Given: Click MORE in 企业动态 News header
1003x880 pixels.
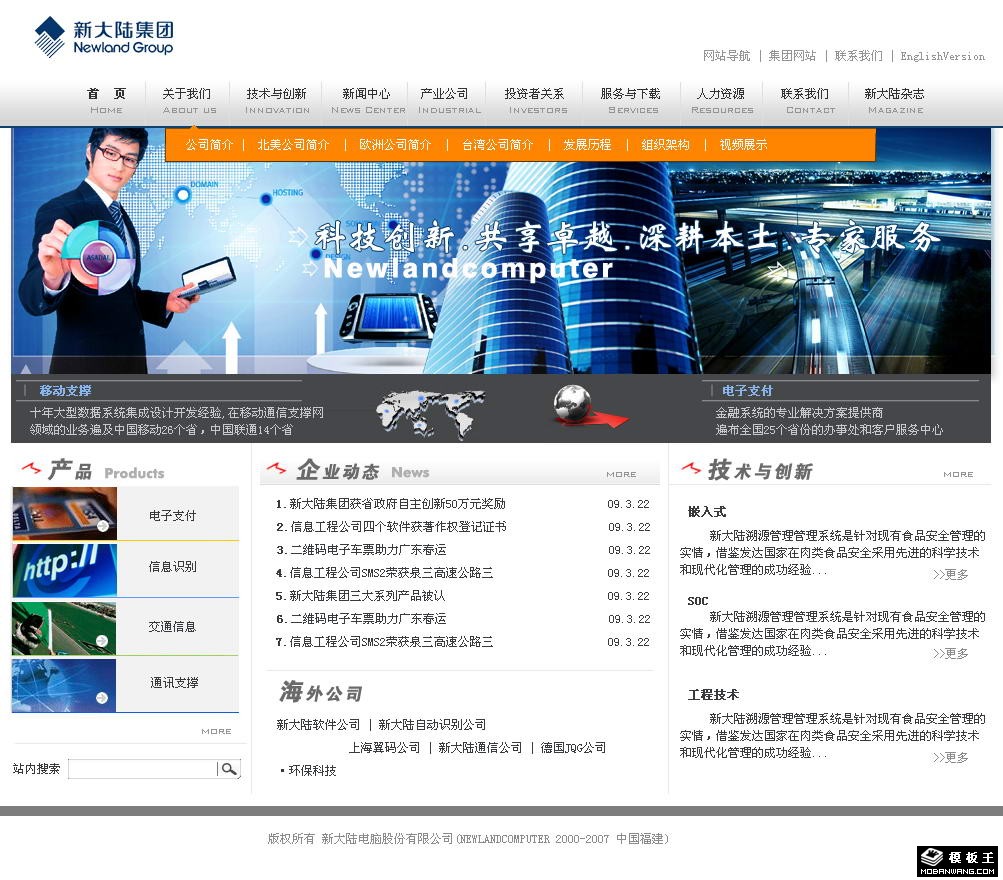Looking at the screenshot, I should pyautogui.click(x=621, y=474).
